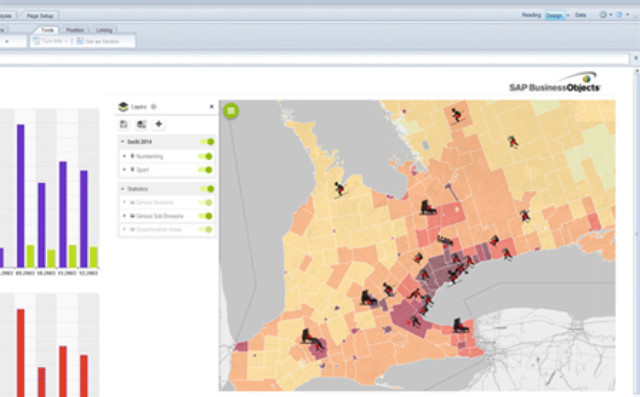The height and width of the screenshot is (397, 640).
Task: Toggle the Census Sub-Divisions layer switch
Action: [205, 216]
